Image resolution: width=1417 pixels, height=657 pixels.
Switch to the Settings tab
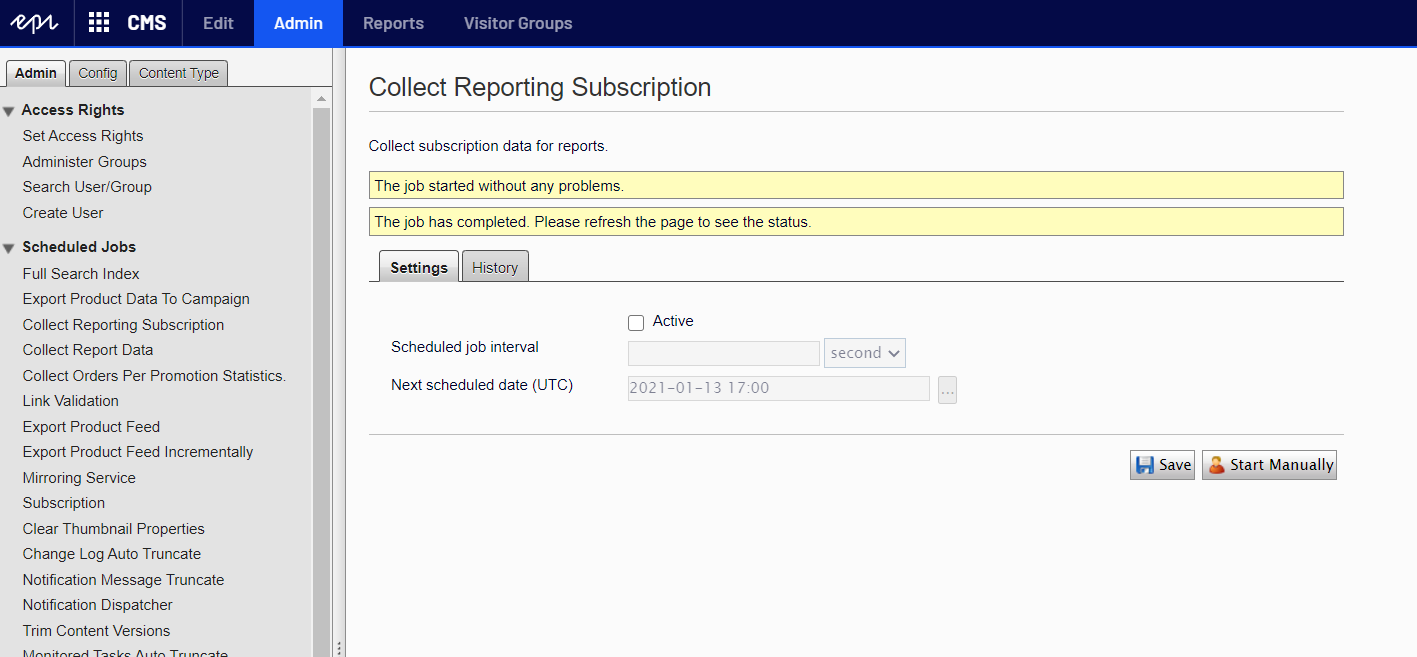[419, 267]
